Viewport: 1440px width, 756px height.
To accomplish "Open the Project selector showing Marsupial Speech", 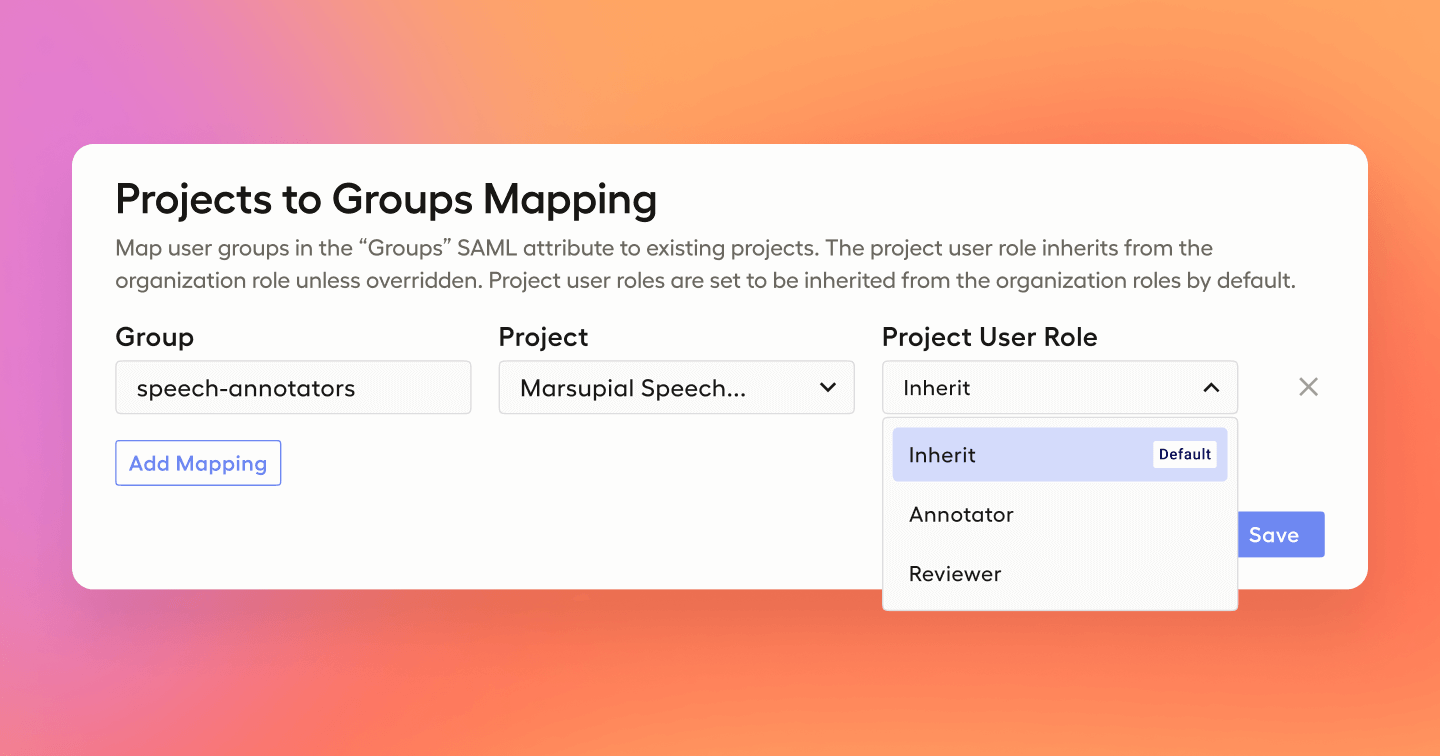I will 676,387.
